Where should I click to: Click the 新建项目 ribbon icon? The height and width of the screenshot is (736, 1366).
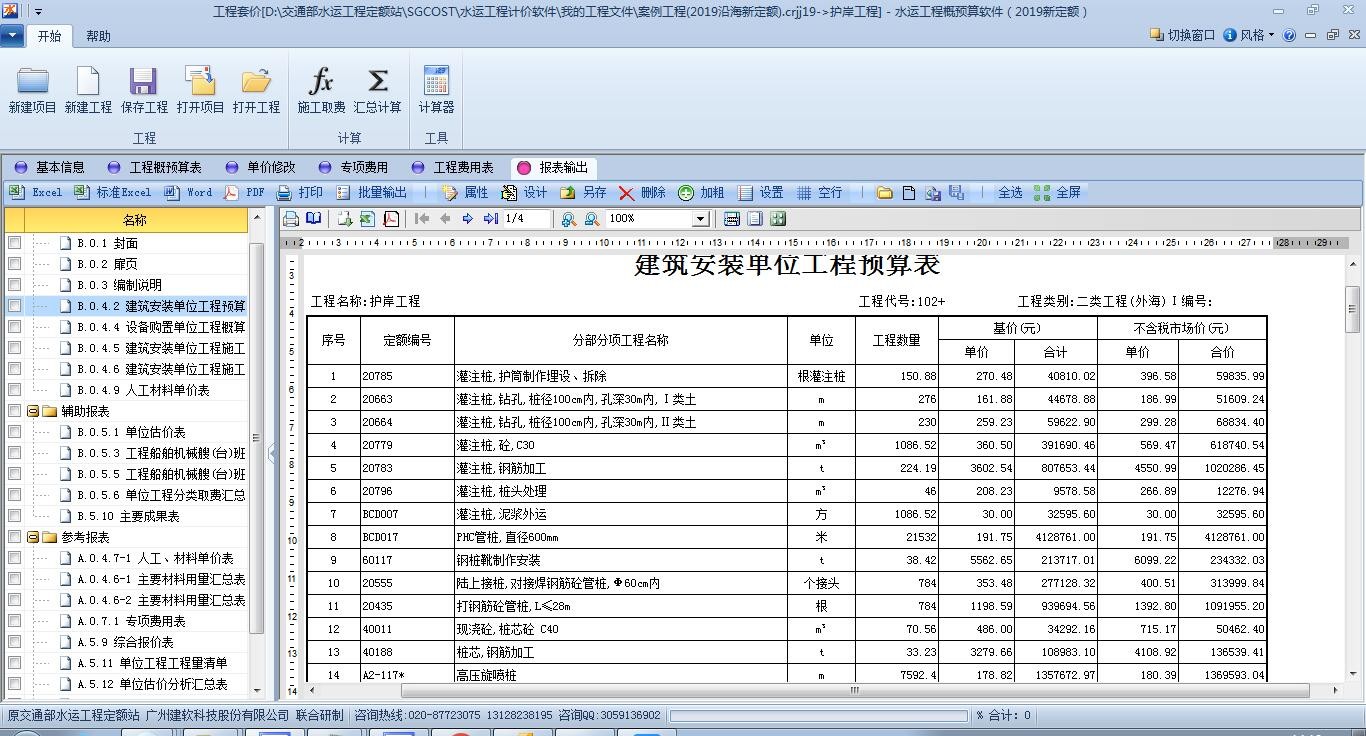32,90
